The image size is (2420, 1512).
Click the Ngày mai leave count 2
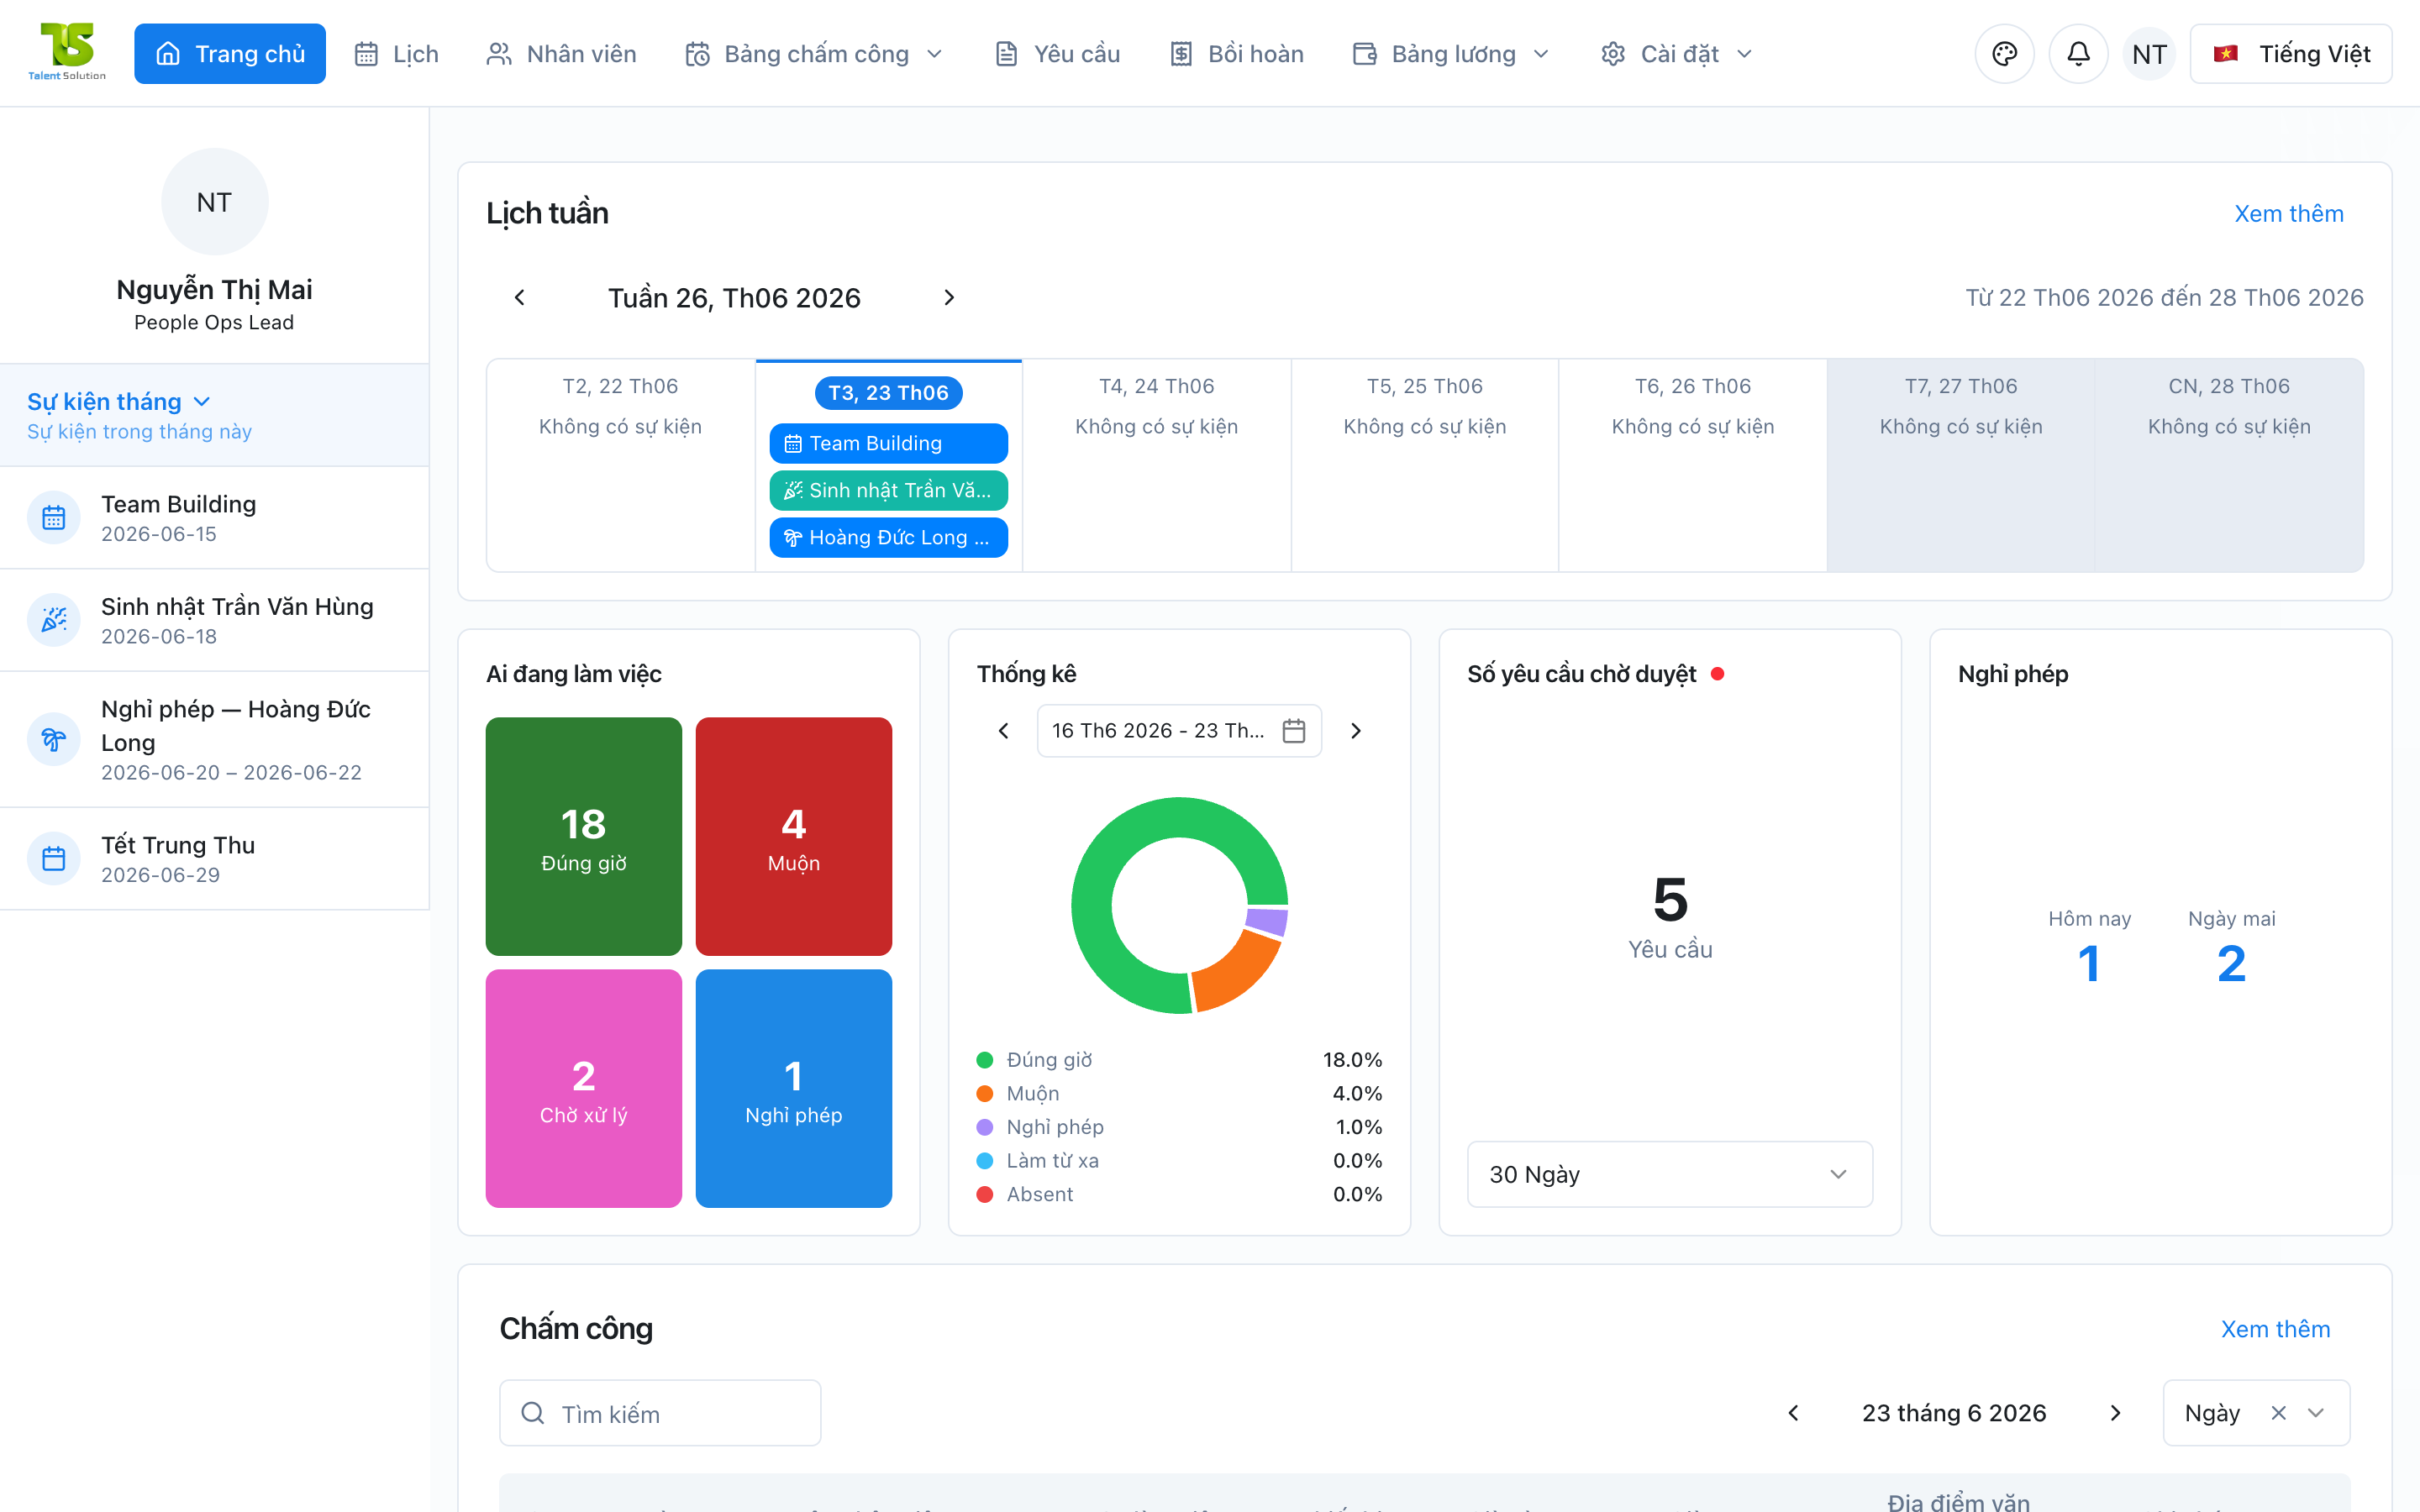point(2231,947)
